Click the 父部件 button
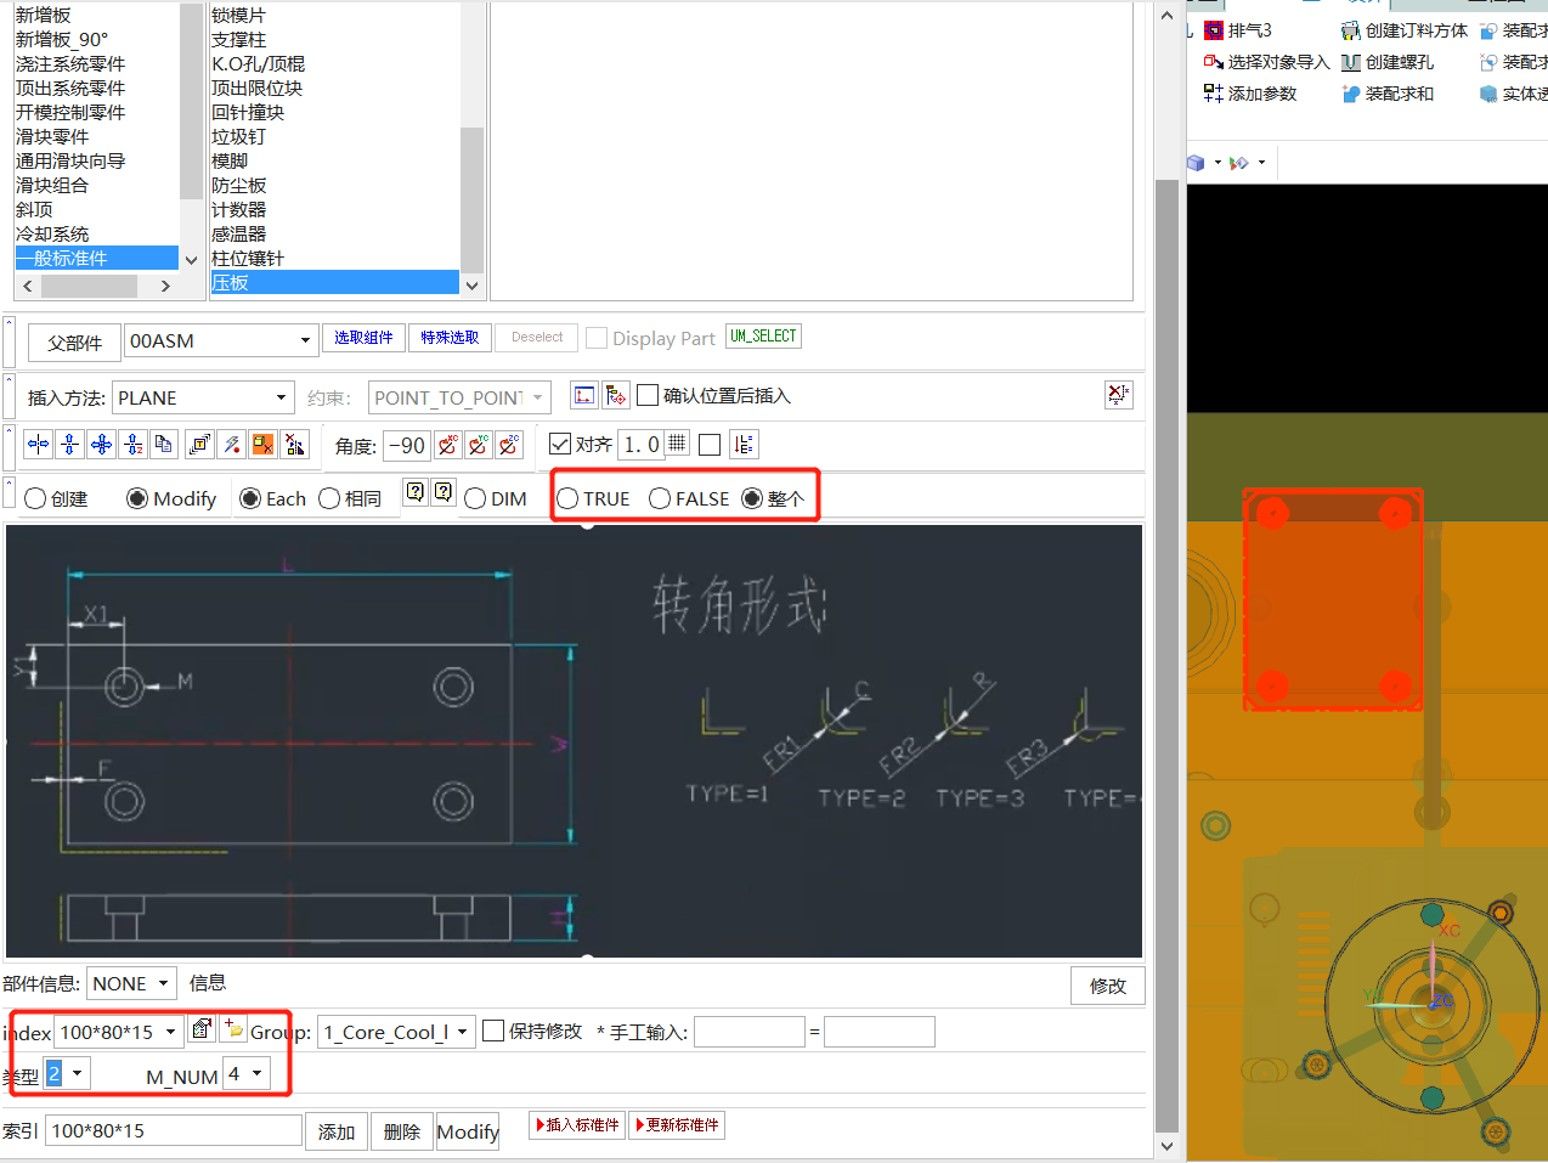1548x1163 pixels. [x=75, y=342]
